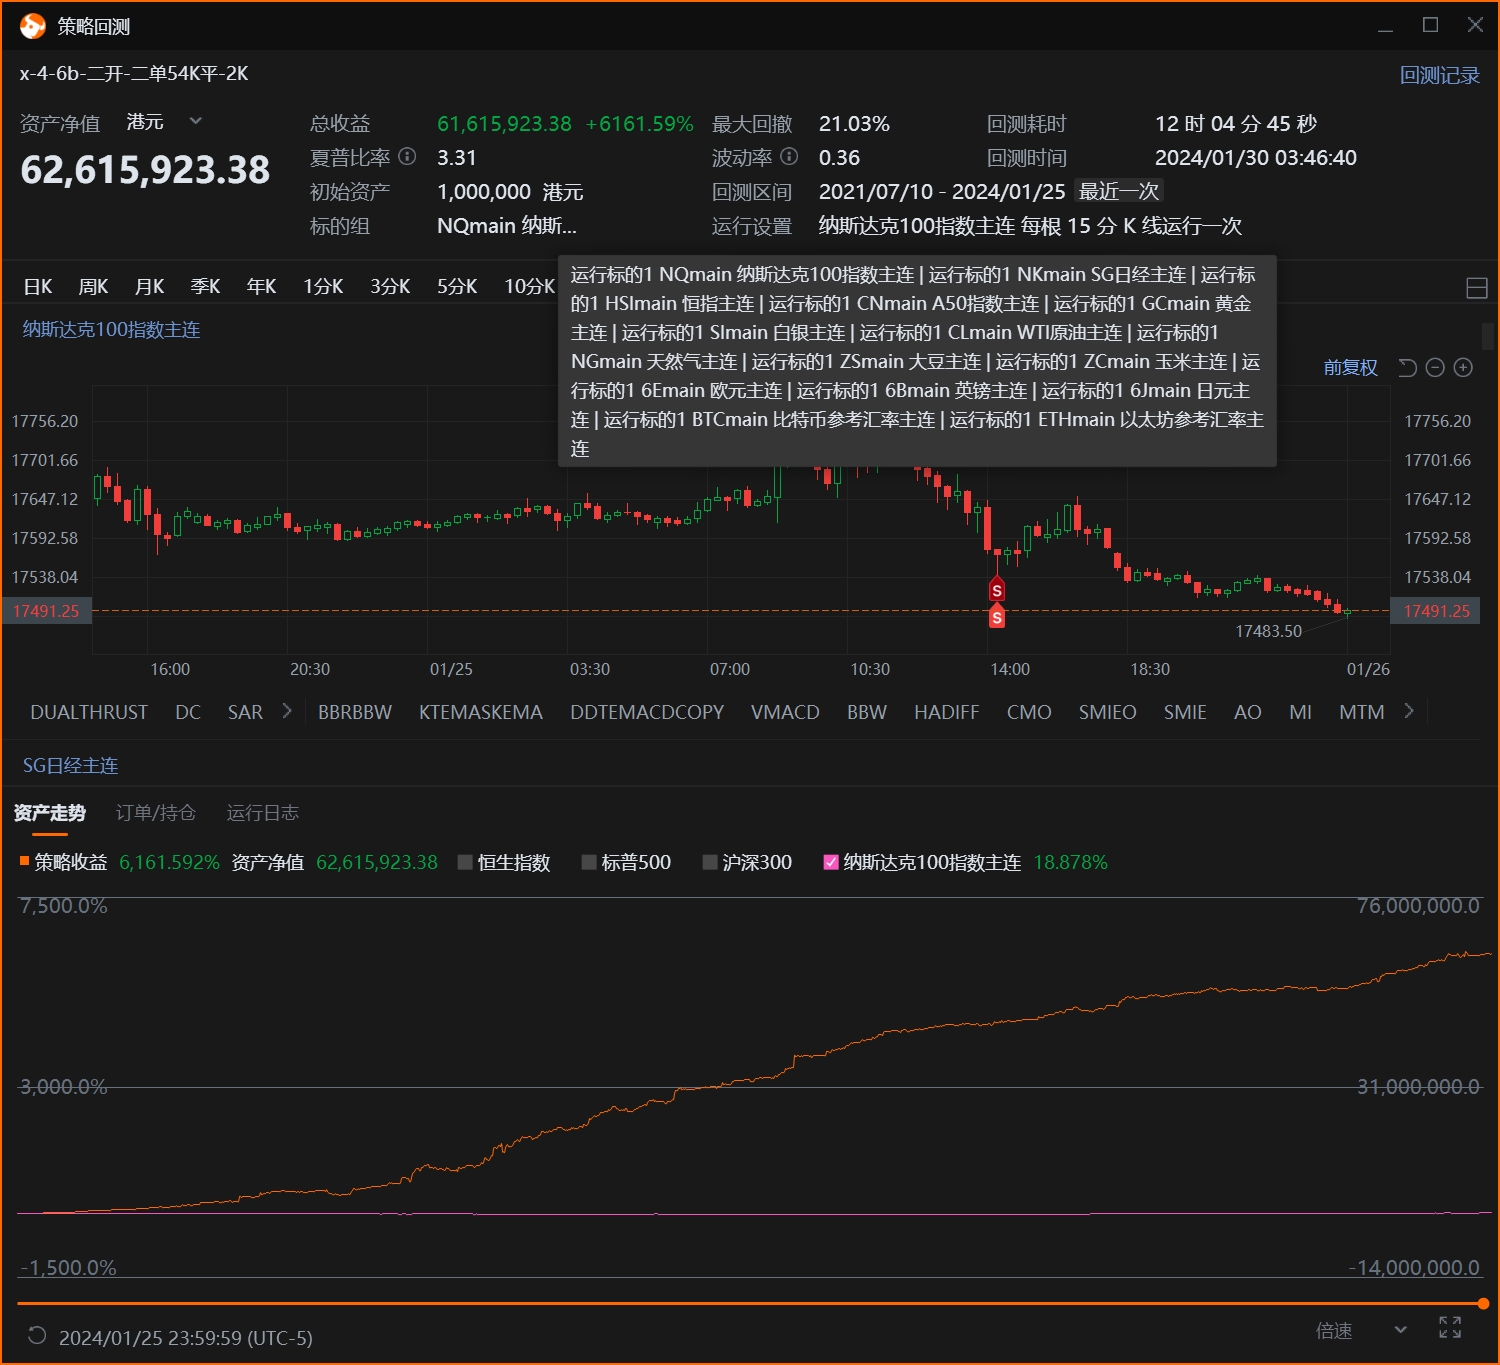Switch to 3分K timeframe

tap(391, 287)
